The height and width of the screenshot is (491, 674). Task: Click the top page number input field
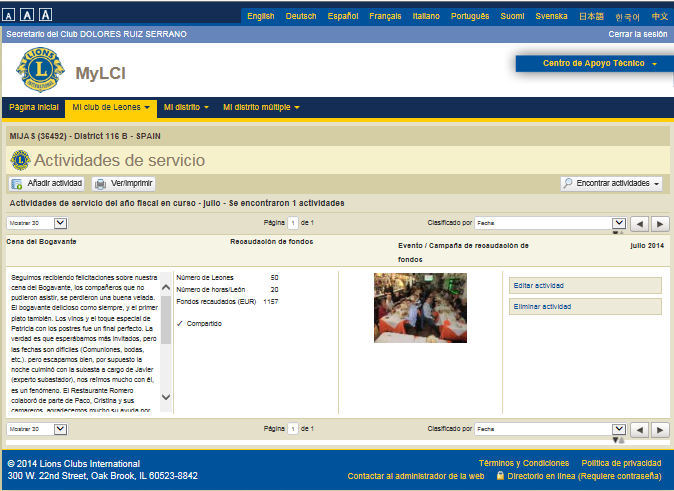click(x=292, y=223)
